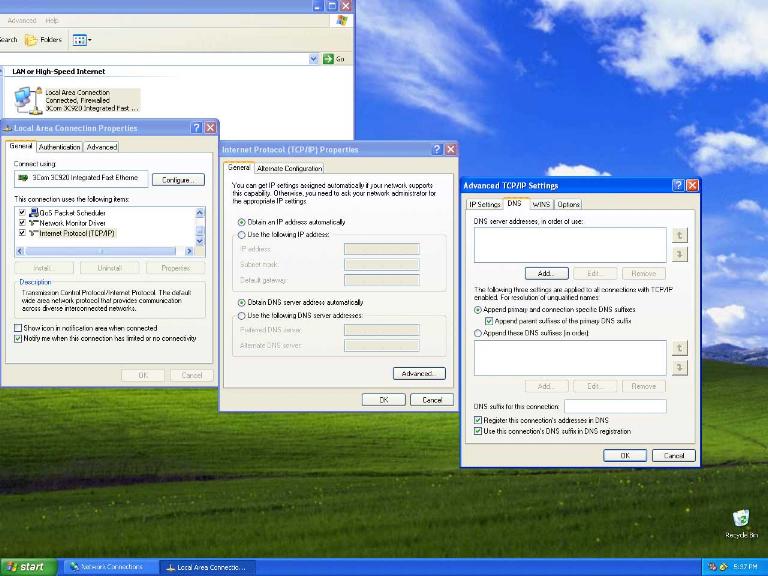The width and height of the screenshot is (768, 576).
Task: Click the Configure button
Action: click(178, 180)
